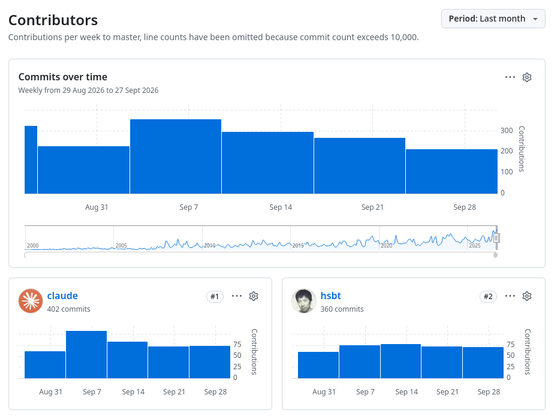554x416 pixels.
Task: Open three-dot menu on hsbt's card
Action: [510, 296]
